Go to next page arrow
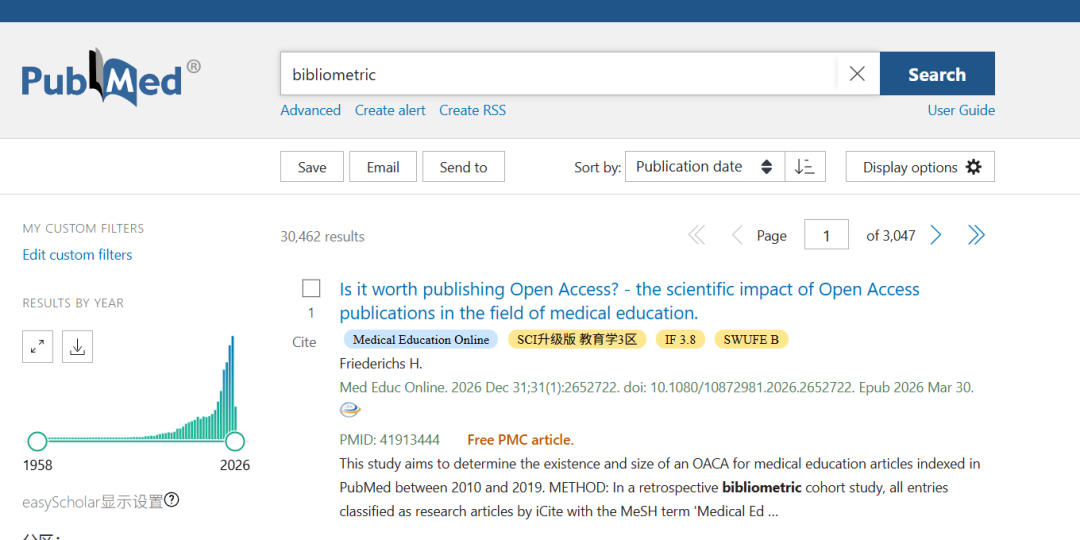 935,236
